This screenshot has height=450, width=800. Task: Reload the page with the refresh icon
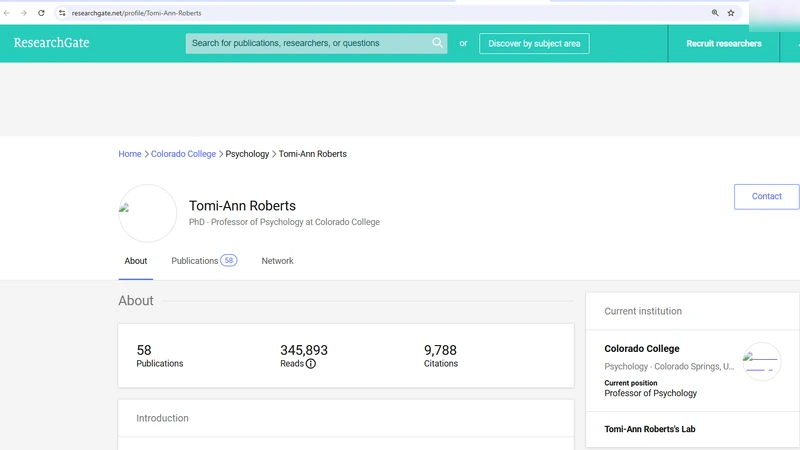click(x=41, y=13)
